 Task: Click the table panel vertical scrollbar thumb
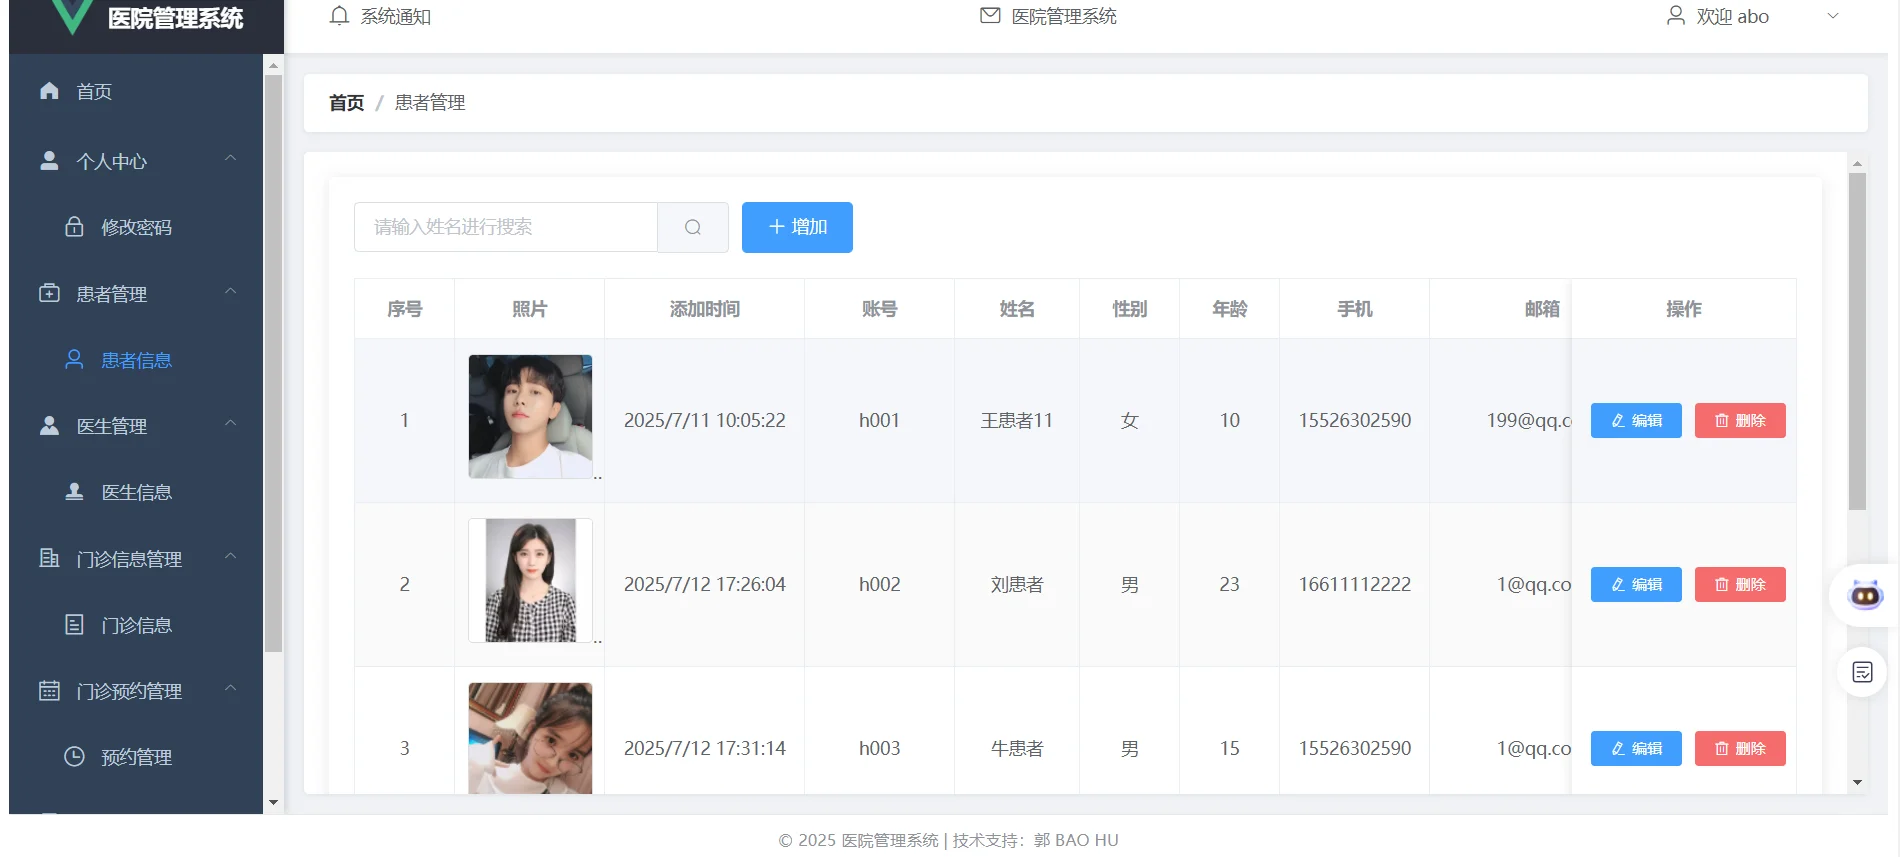(x=1857, y=342)
